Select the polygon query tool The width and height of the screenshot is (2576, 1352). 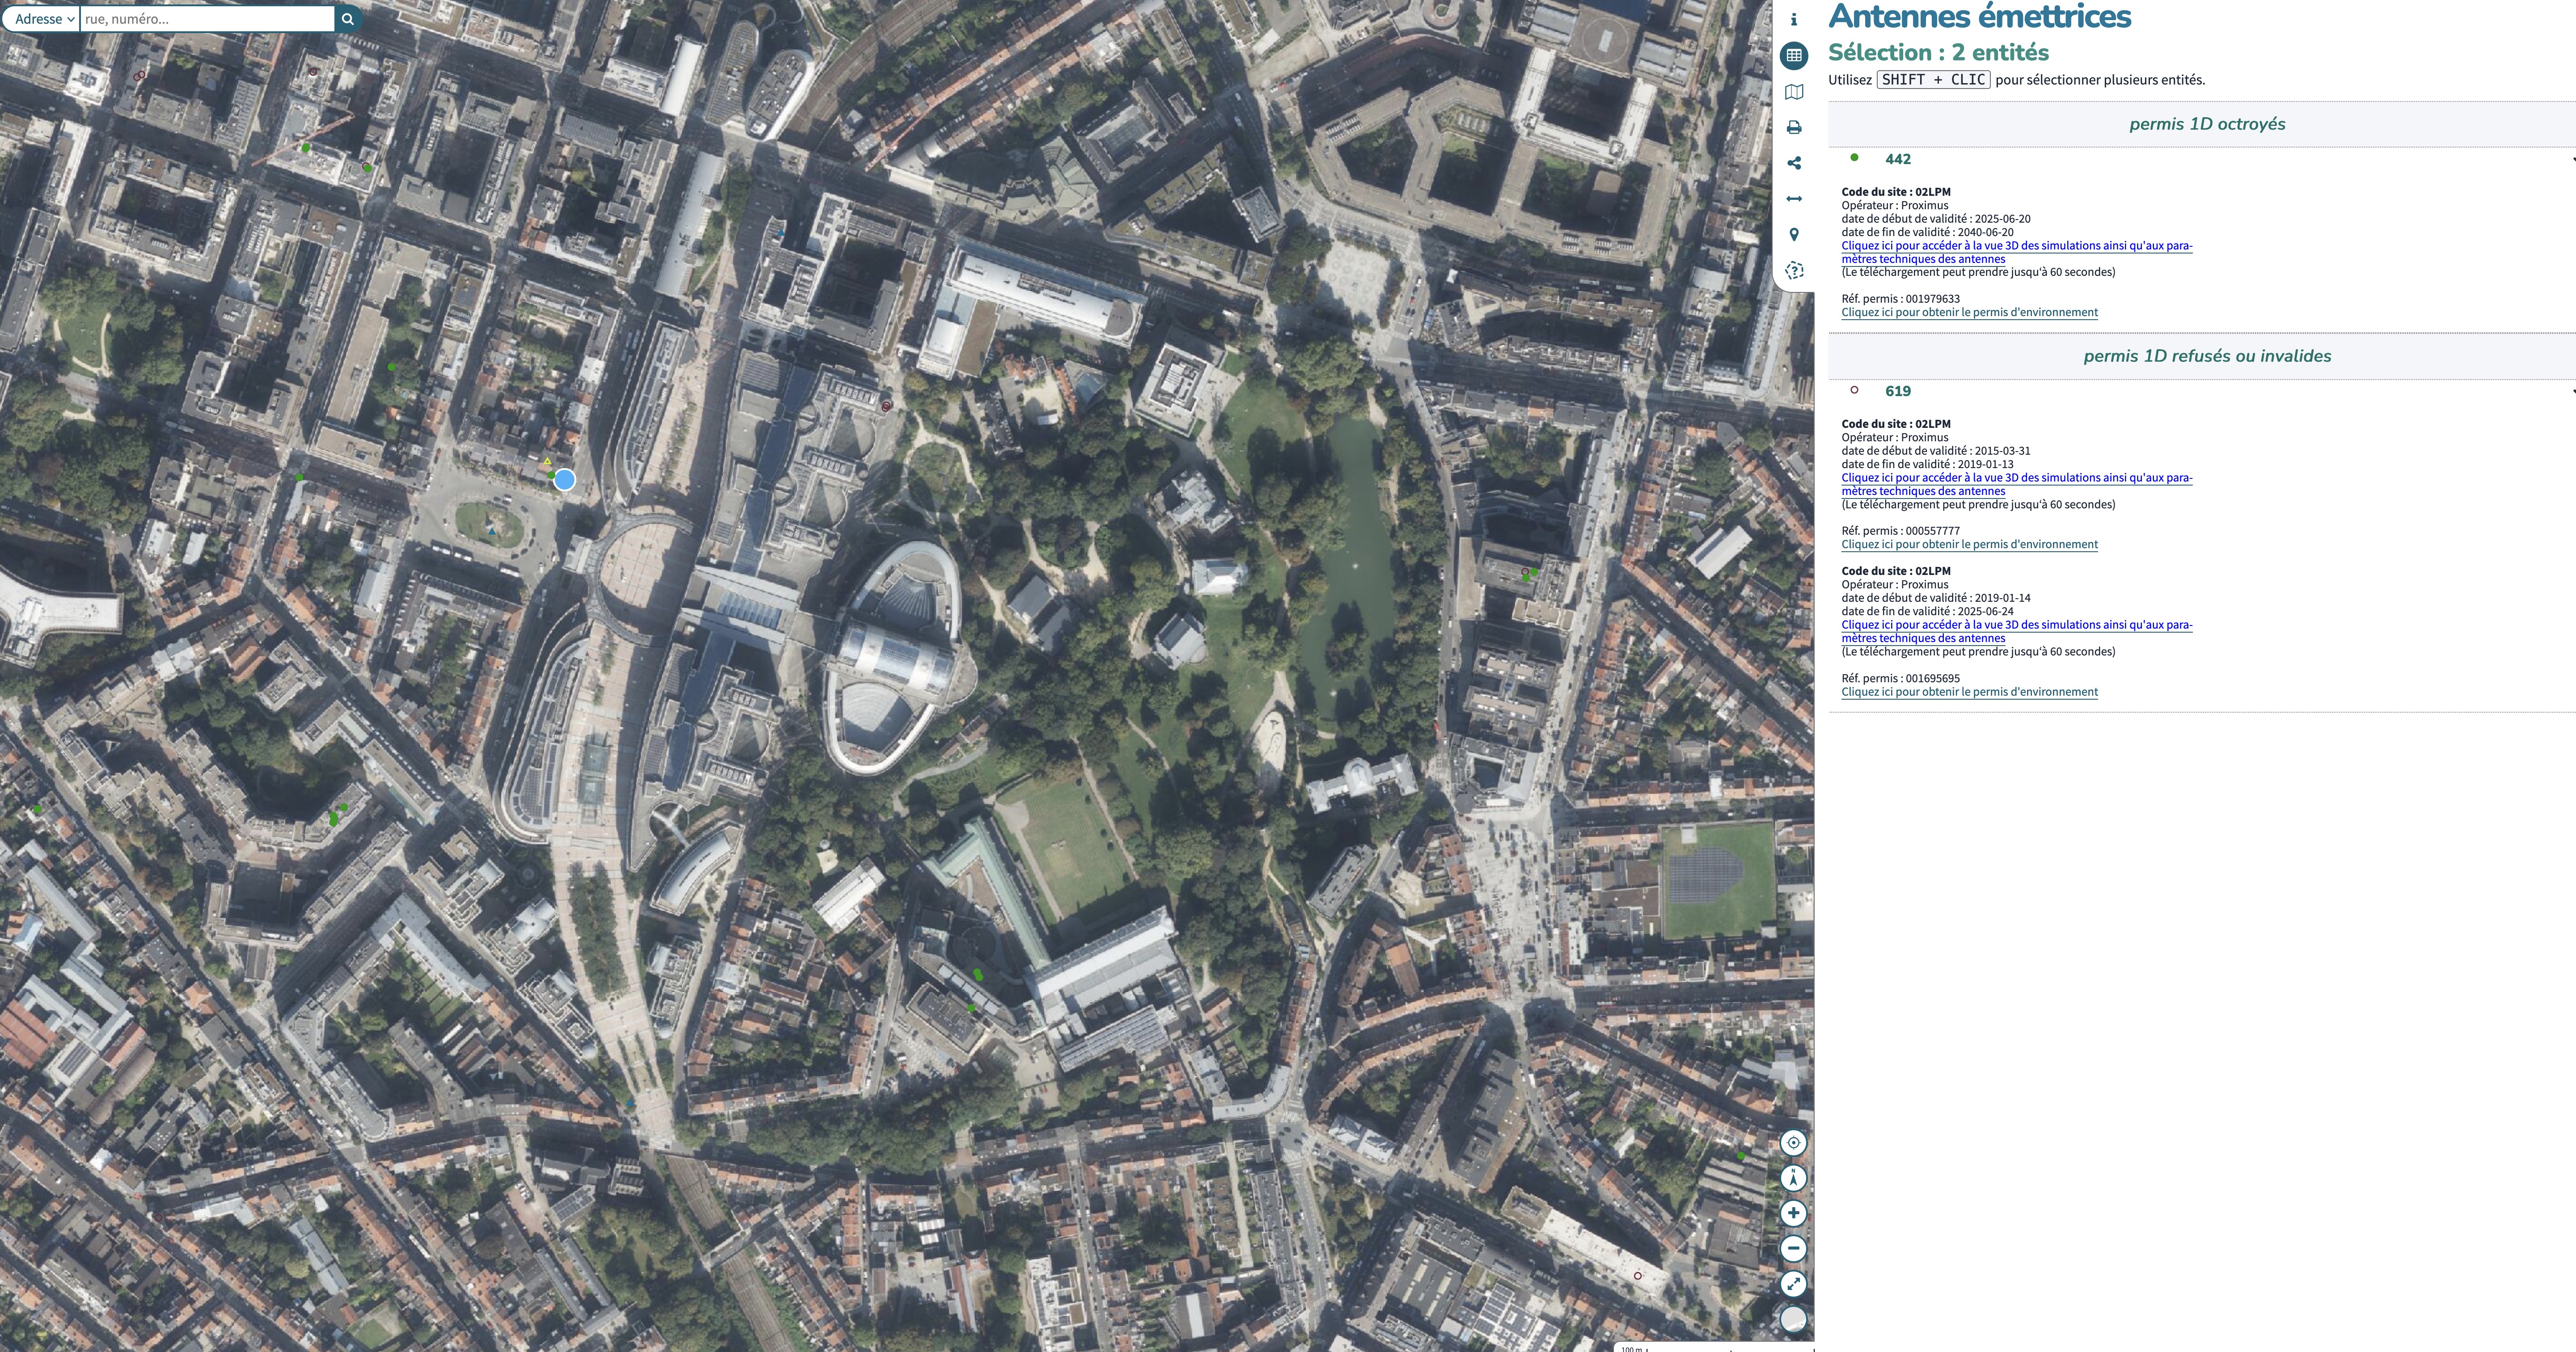tap(1794, 271)
